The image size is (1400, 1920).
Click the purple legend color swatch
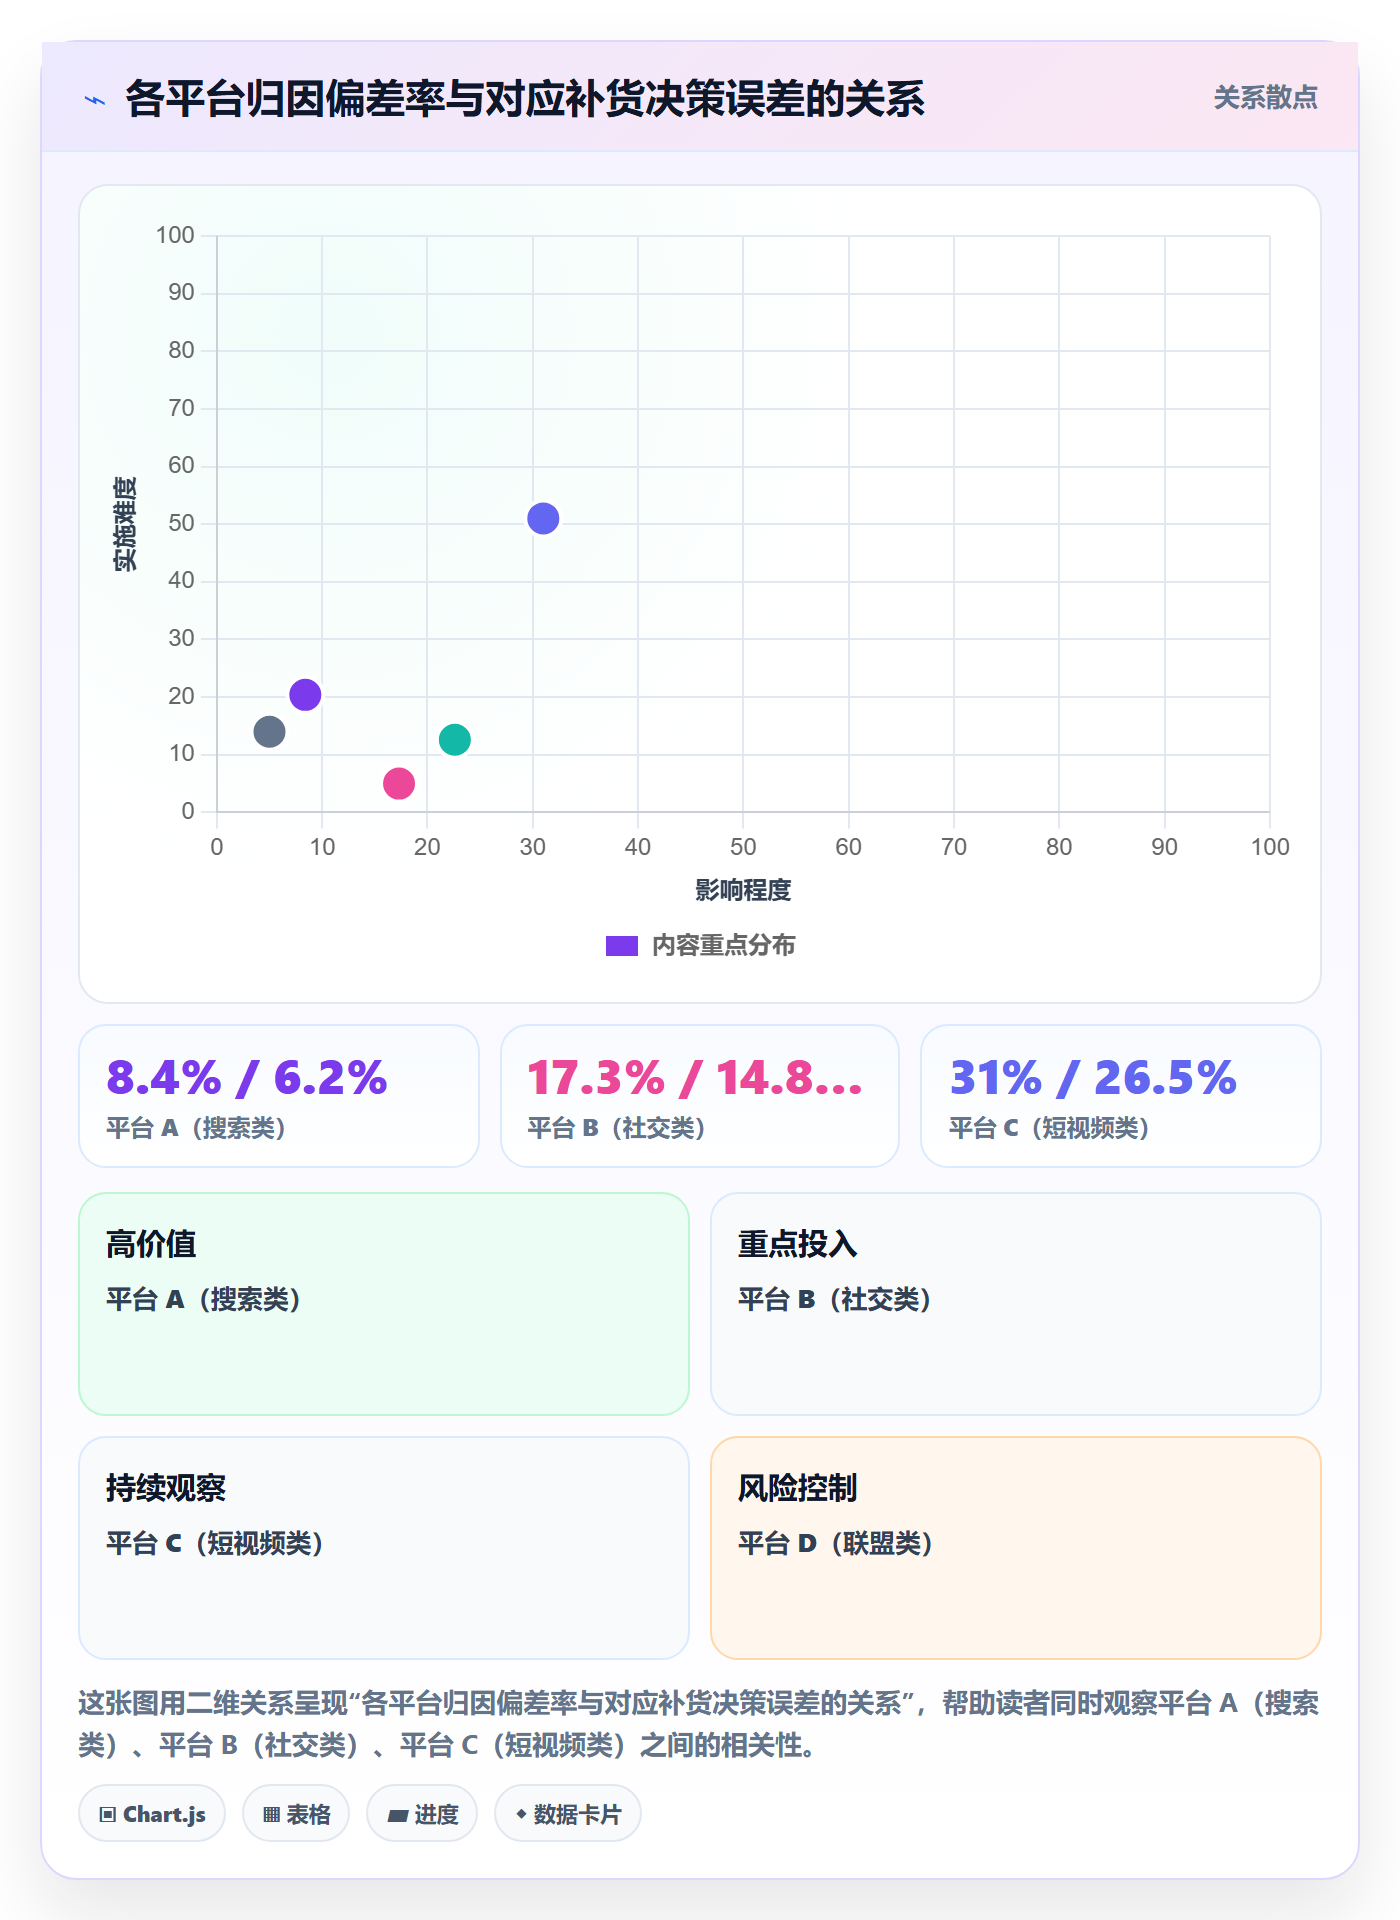click(622, 946)
